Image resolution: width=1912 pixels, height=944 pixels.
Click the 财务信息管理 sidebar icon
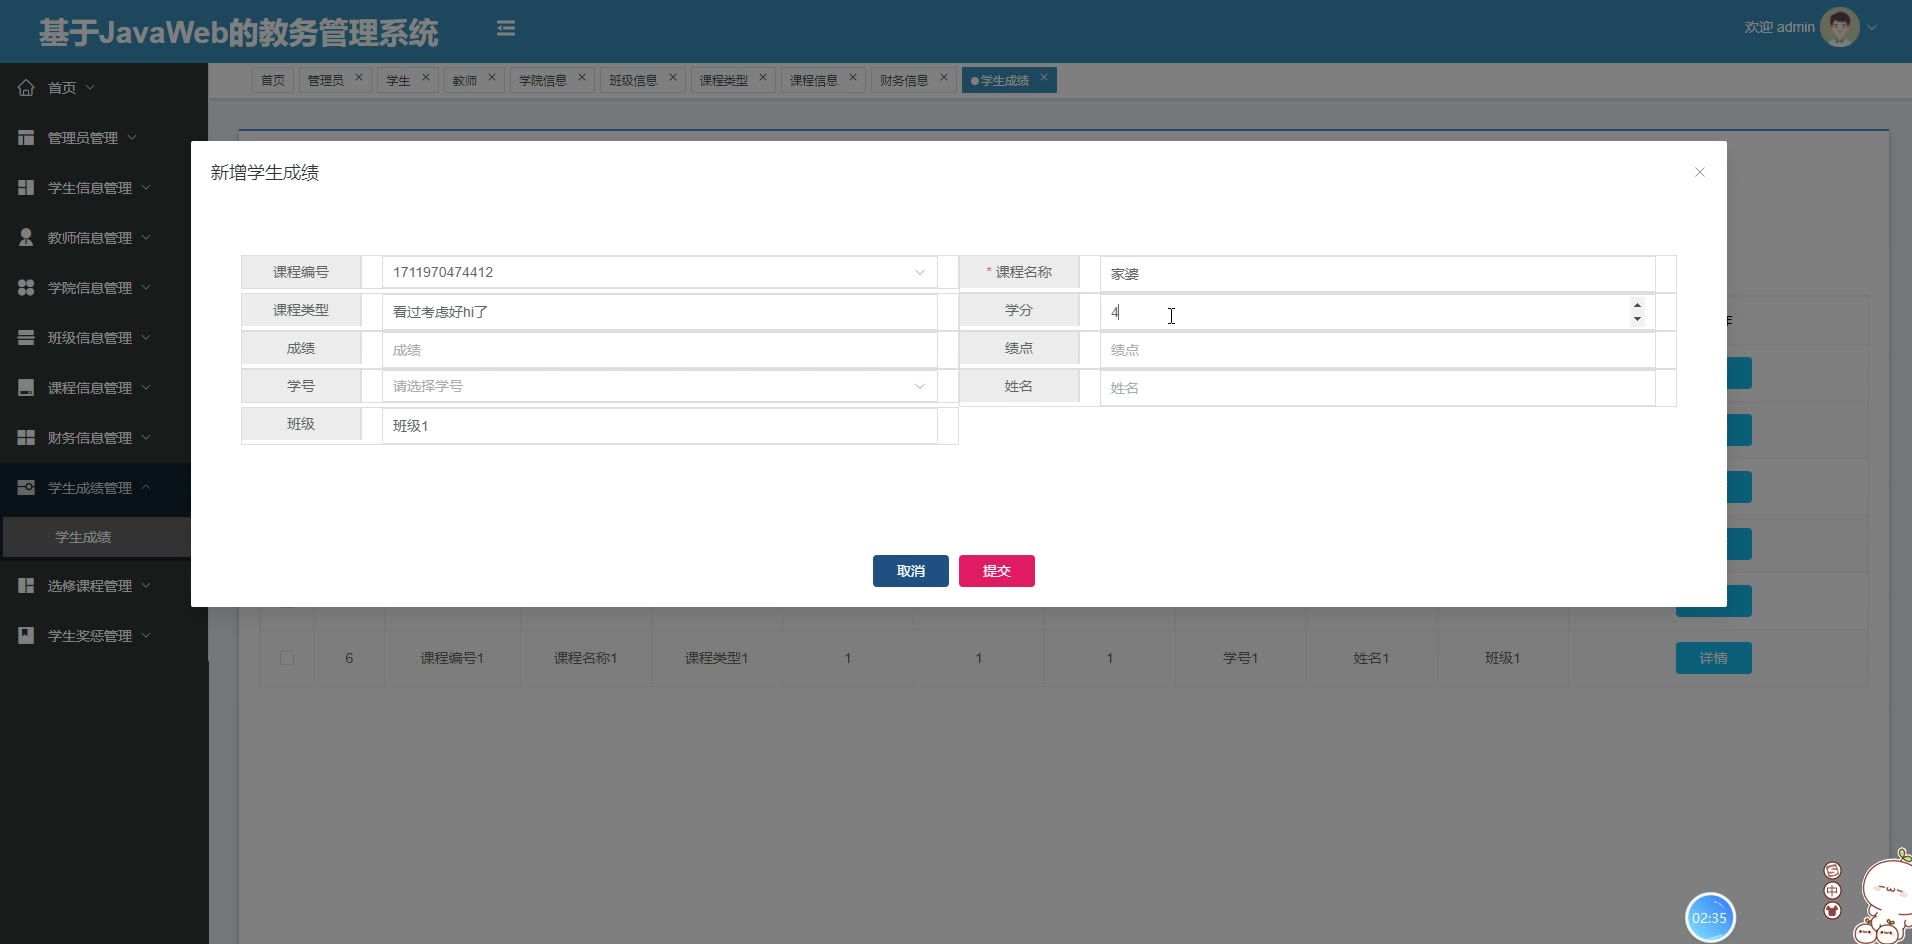point(26,438)
